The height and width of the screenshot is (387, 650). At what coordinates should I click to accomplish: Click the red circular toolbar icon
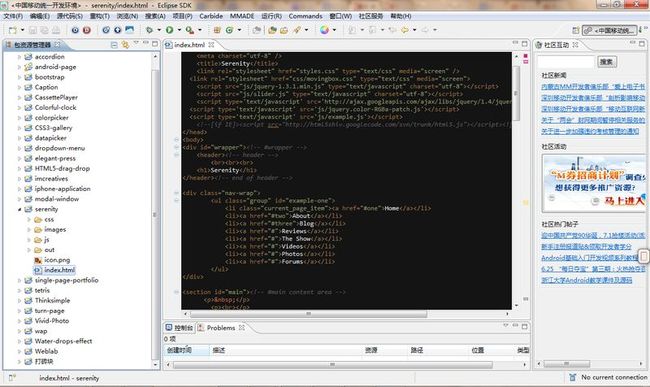coord(87,30)
